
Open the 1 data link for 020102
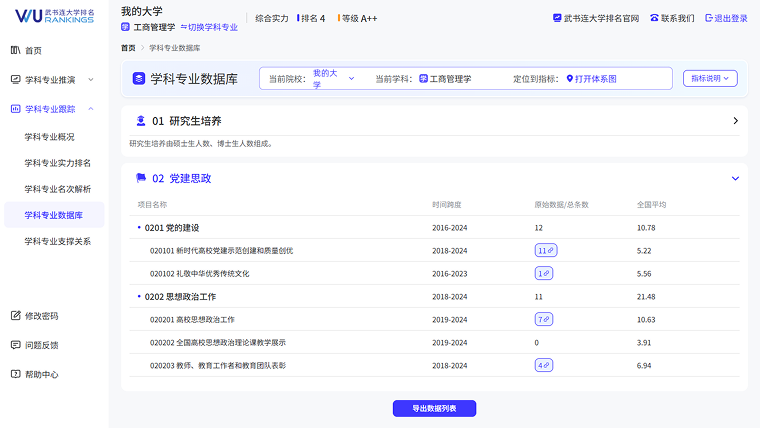[x=544, y=273]
